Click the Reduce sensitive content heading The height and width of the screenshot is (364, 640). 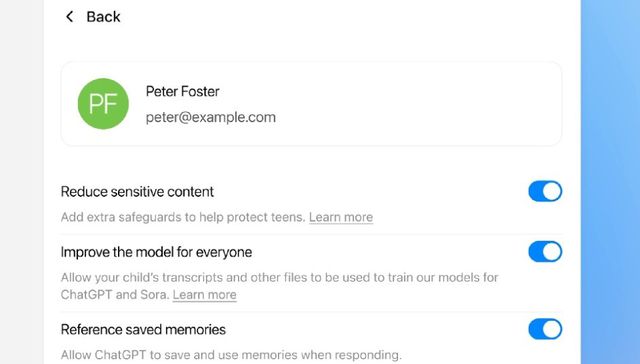(137, 192)
